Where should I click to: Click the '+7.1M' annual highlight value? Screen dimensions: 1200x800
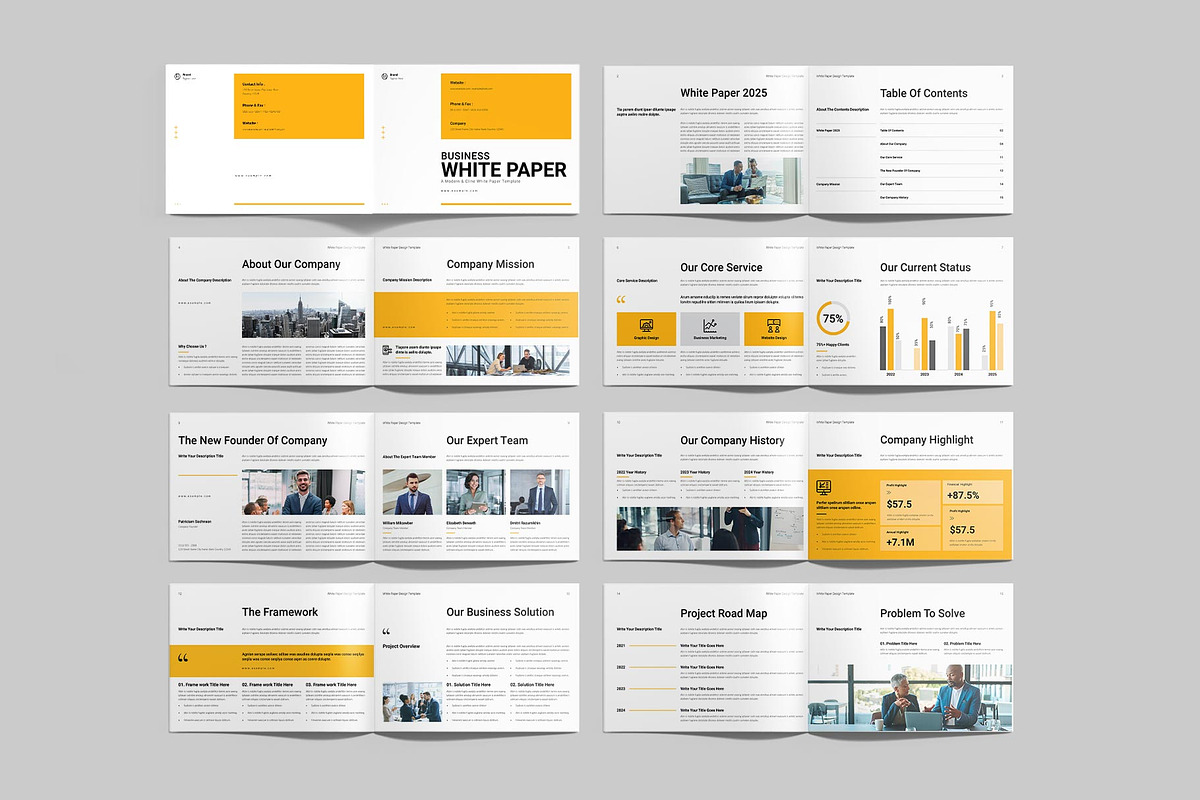(x=901, y=542)
